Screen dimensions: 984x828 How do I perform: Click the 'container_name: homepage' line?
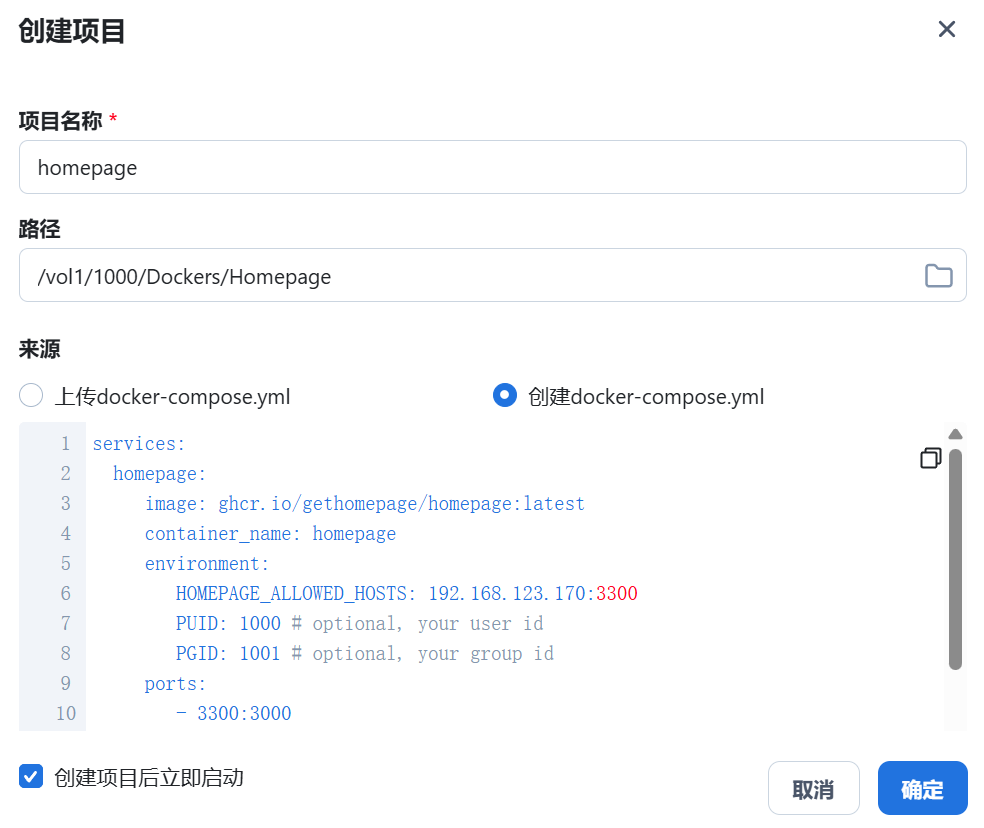tap(270, 534)
